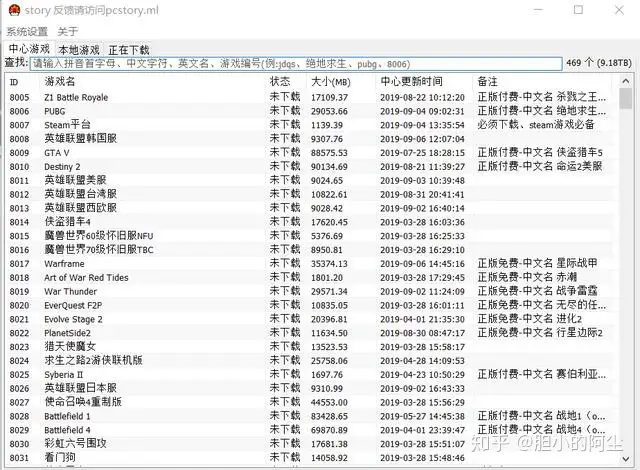Sort by the 大小(MB) column header
Screen dimensions: 640x470
pyautogui.click(x=341, y=82)
